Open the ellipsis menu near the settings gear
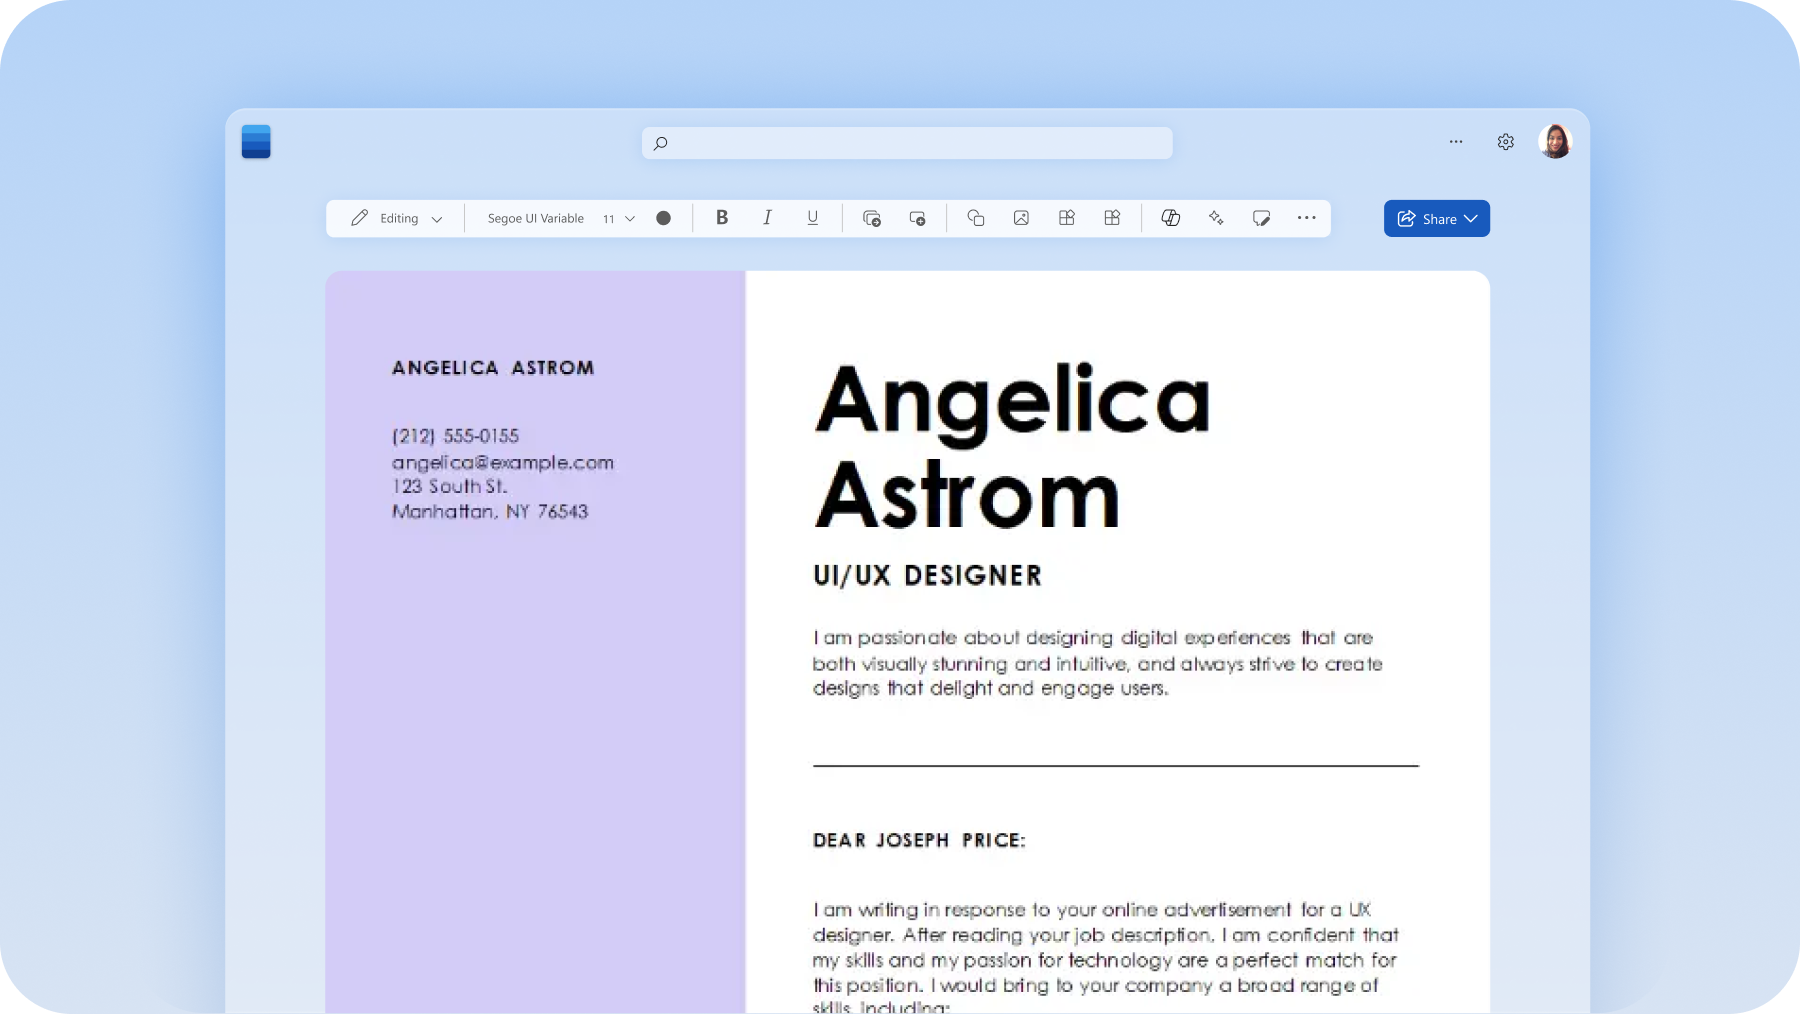 pos(1456,142)
